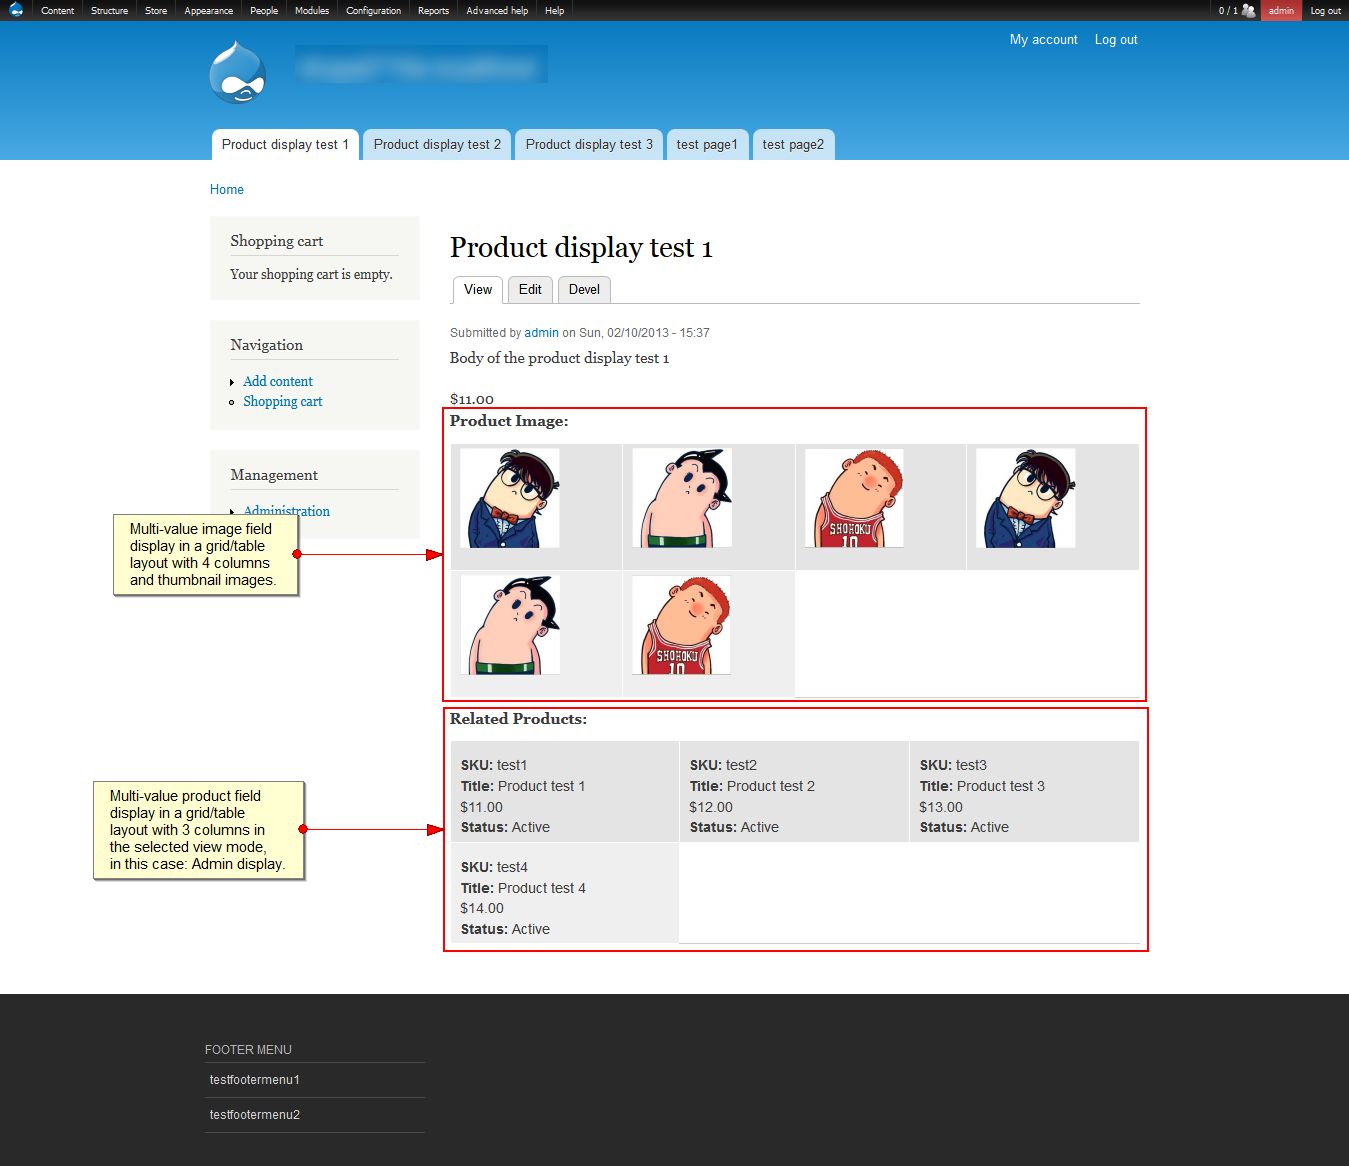
Task: Open Advanced help in admin toolbar
Action: point(497,10)
